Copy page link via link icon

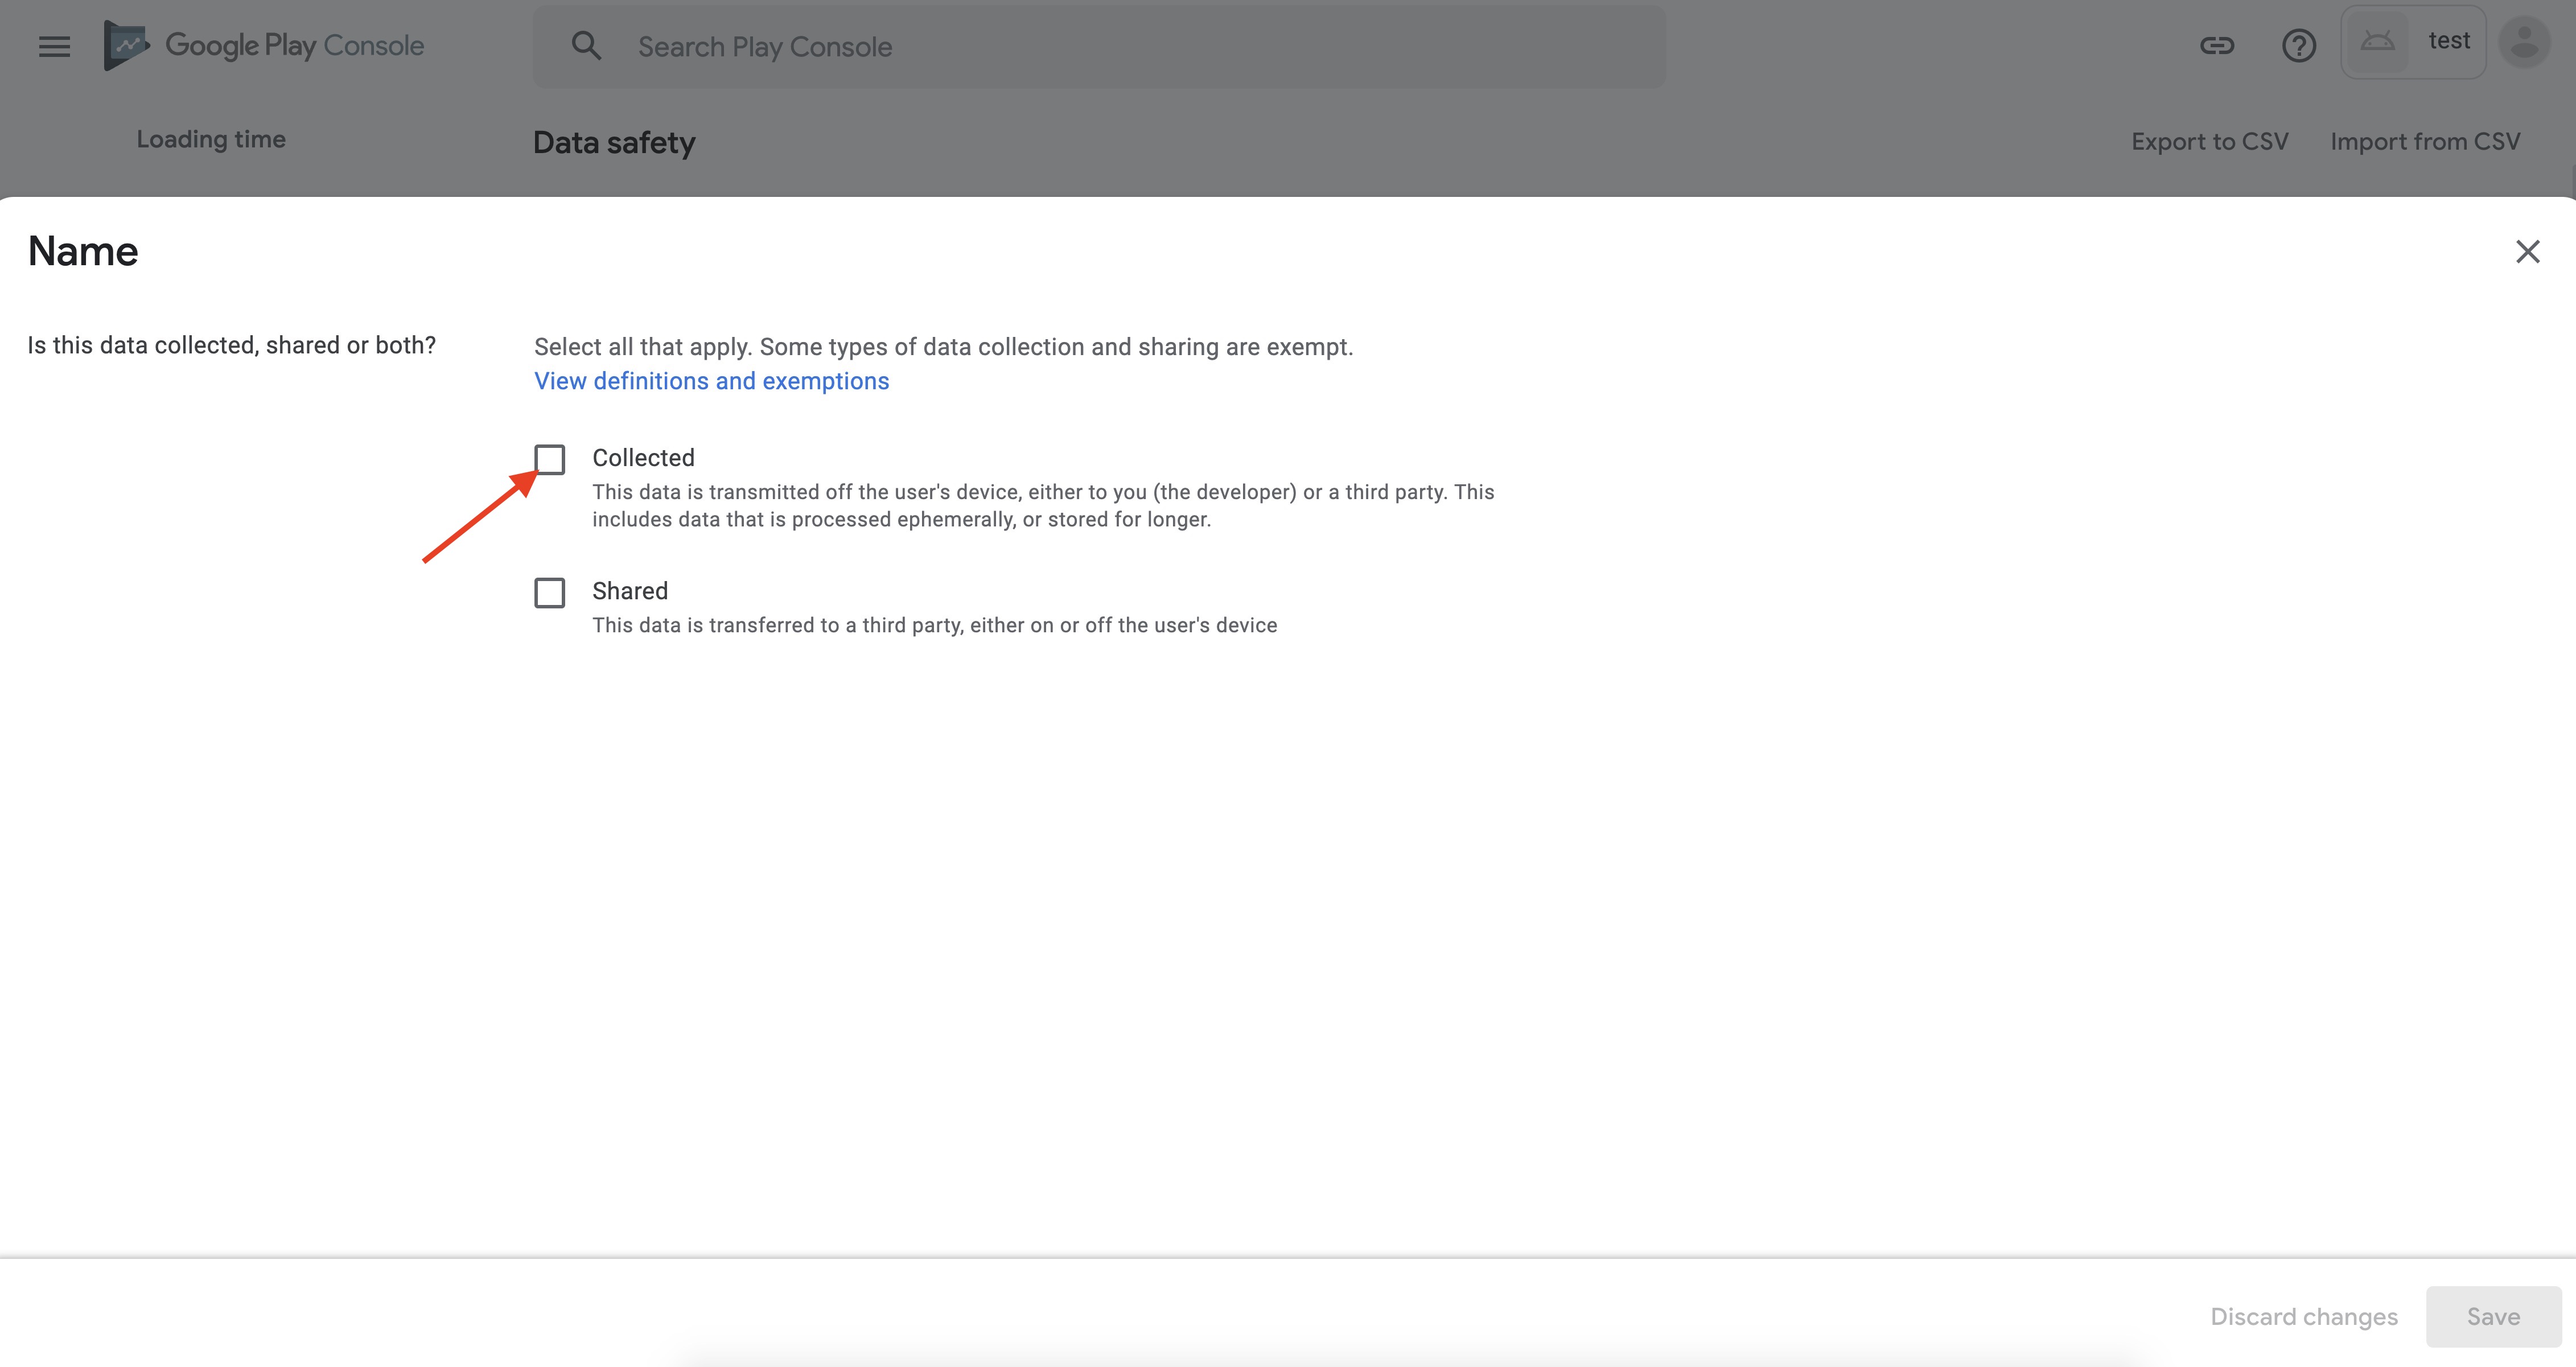[x=2216, y=45]
